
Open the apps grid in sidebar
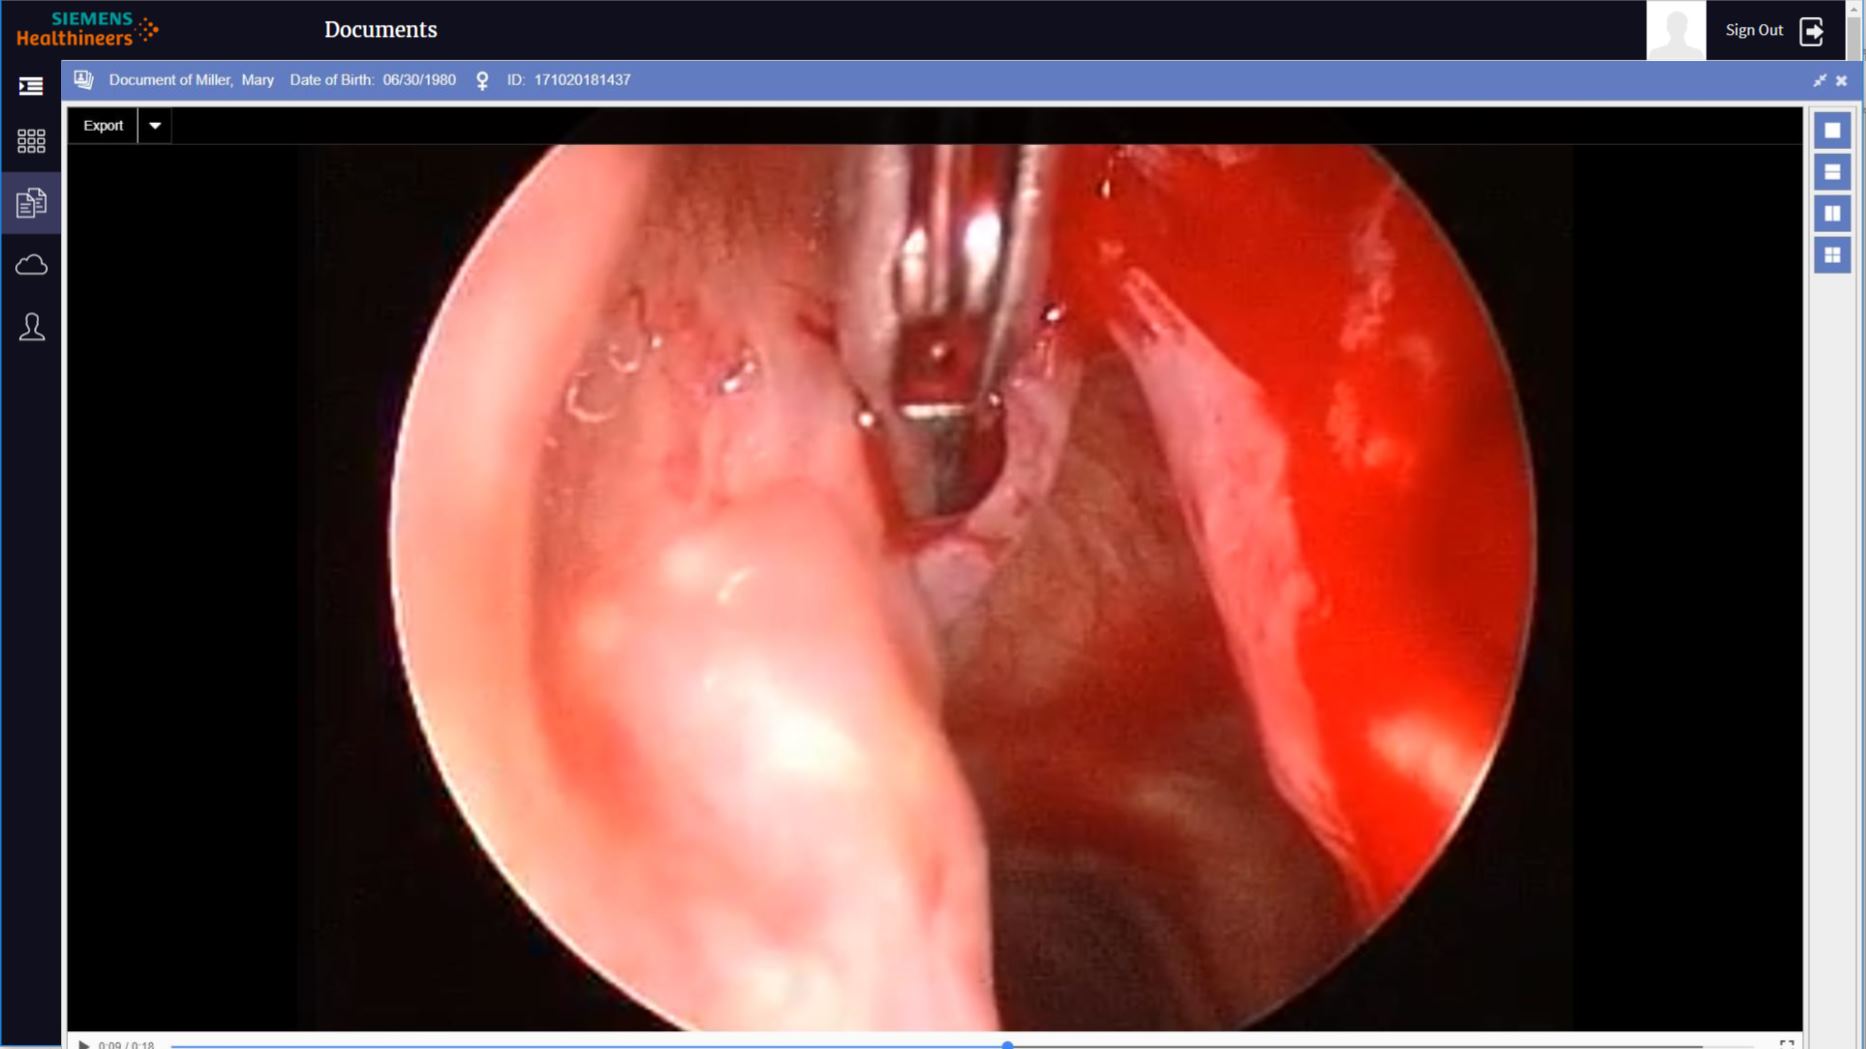31,141
